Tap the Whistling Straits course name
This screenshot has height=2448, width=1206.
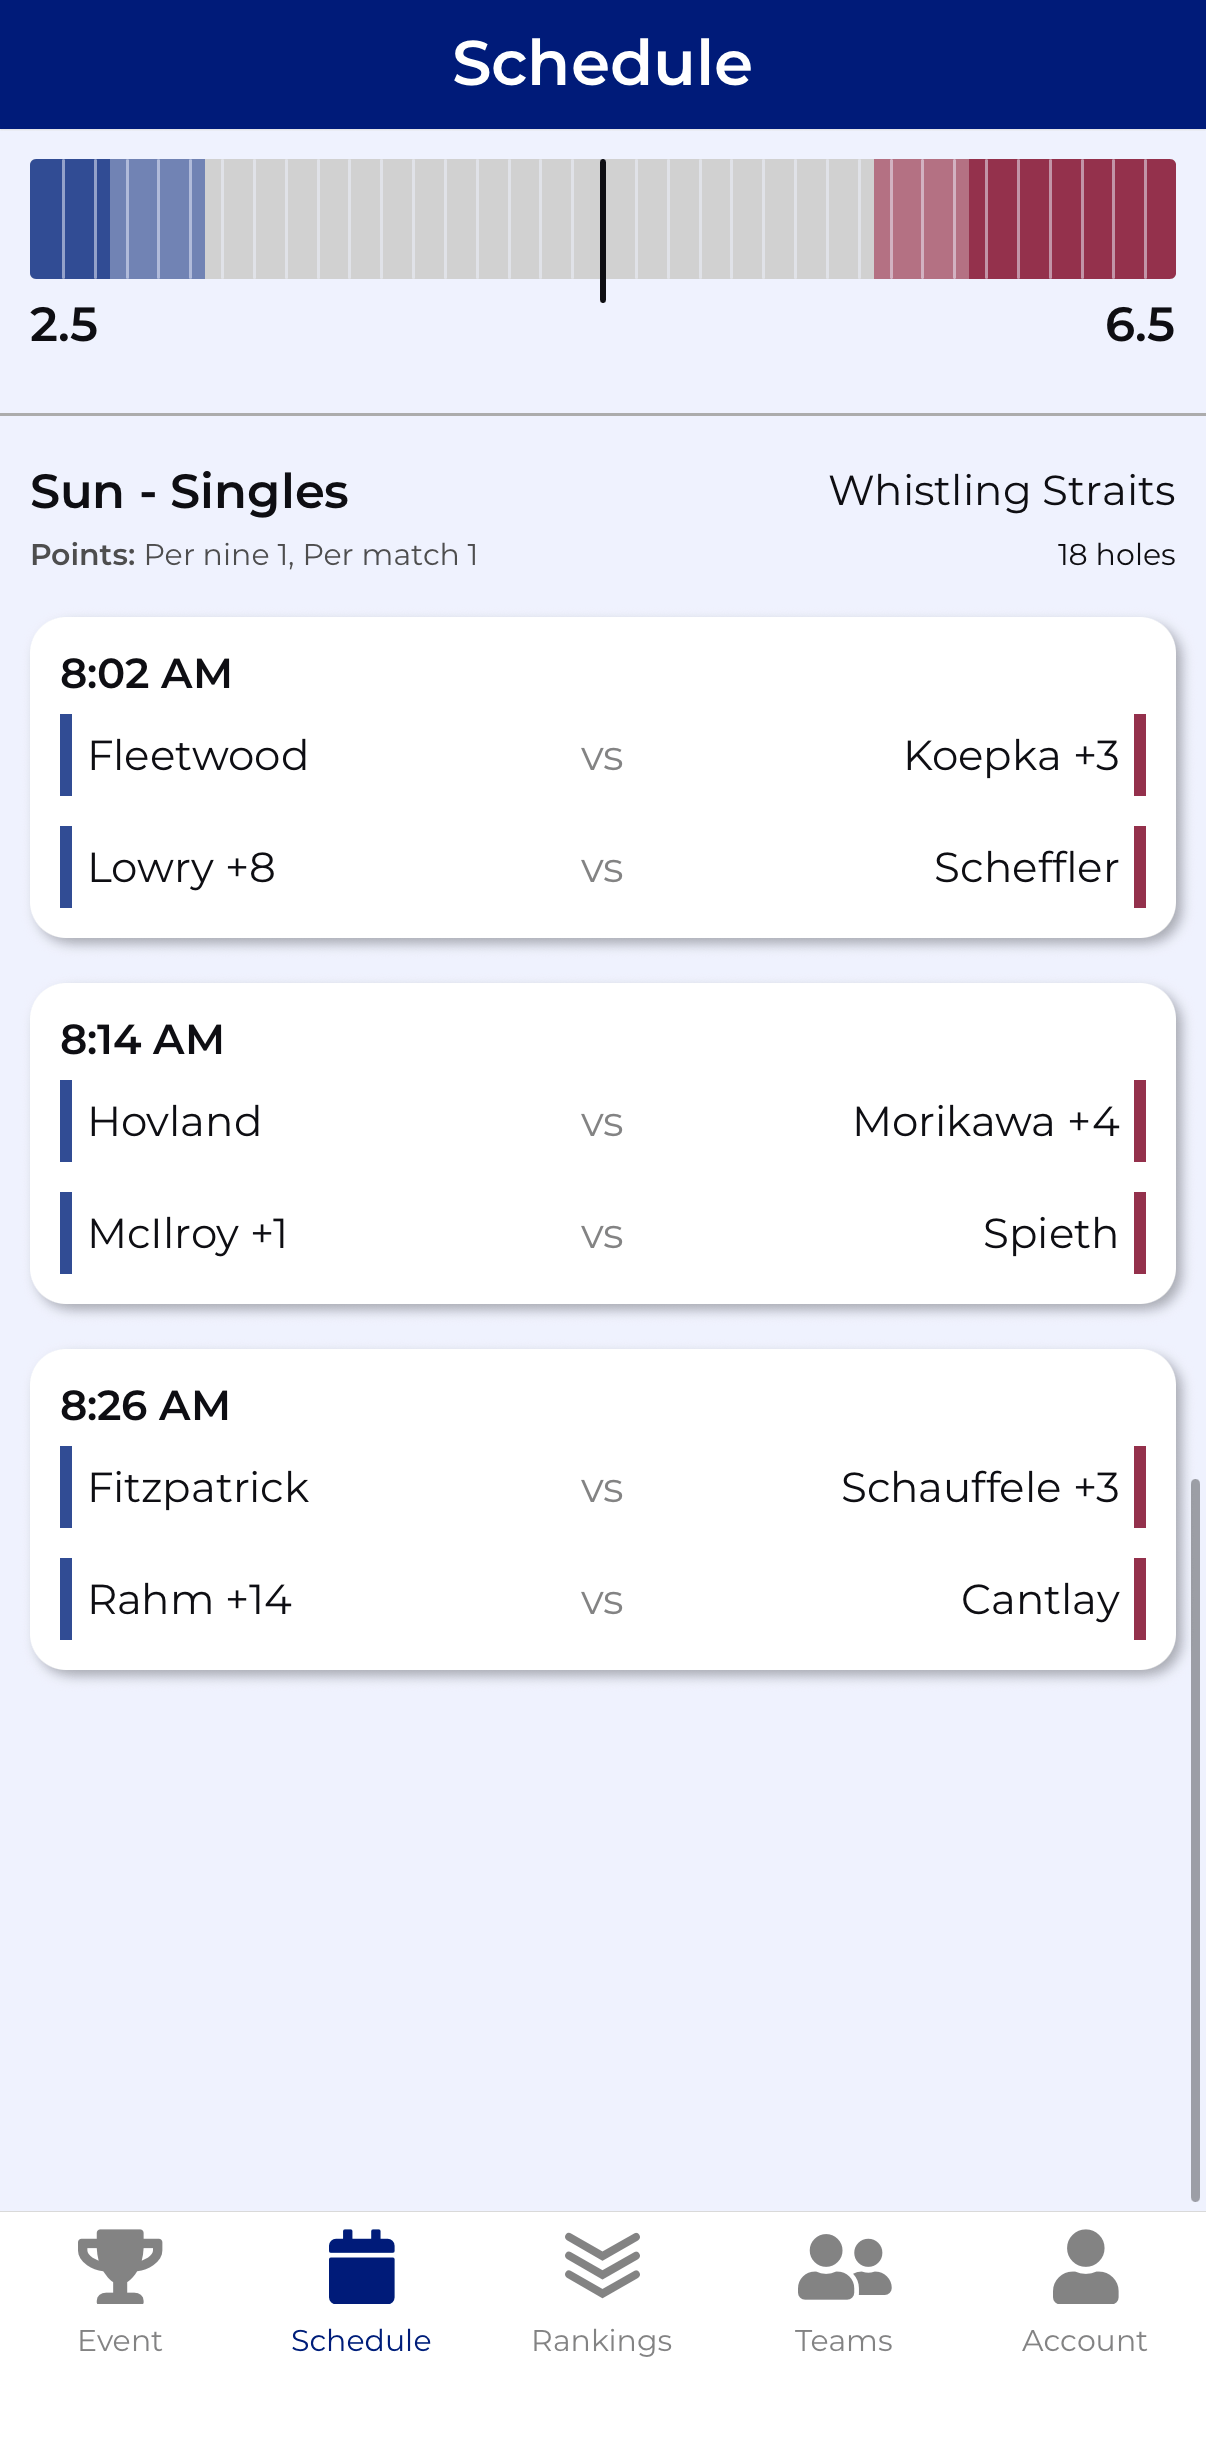pos(1002,491)
